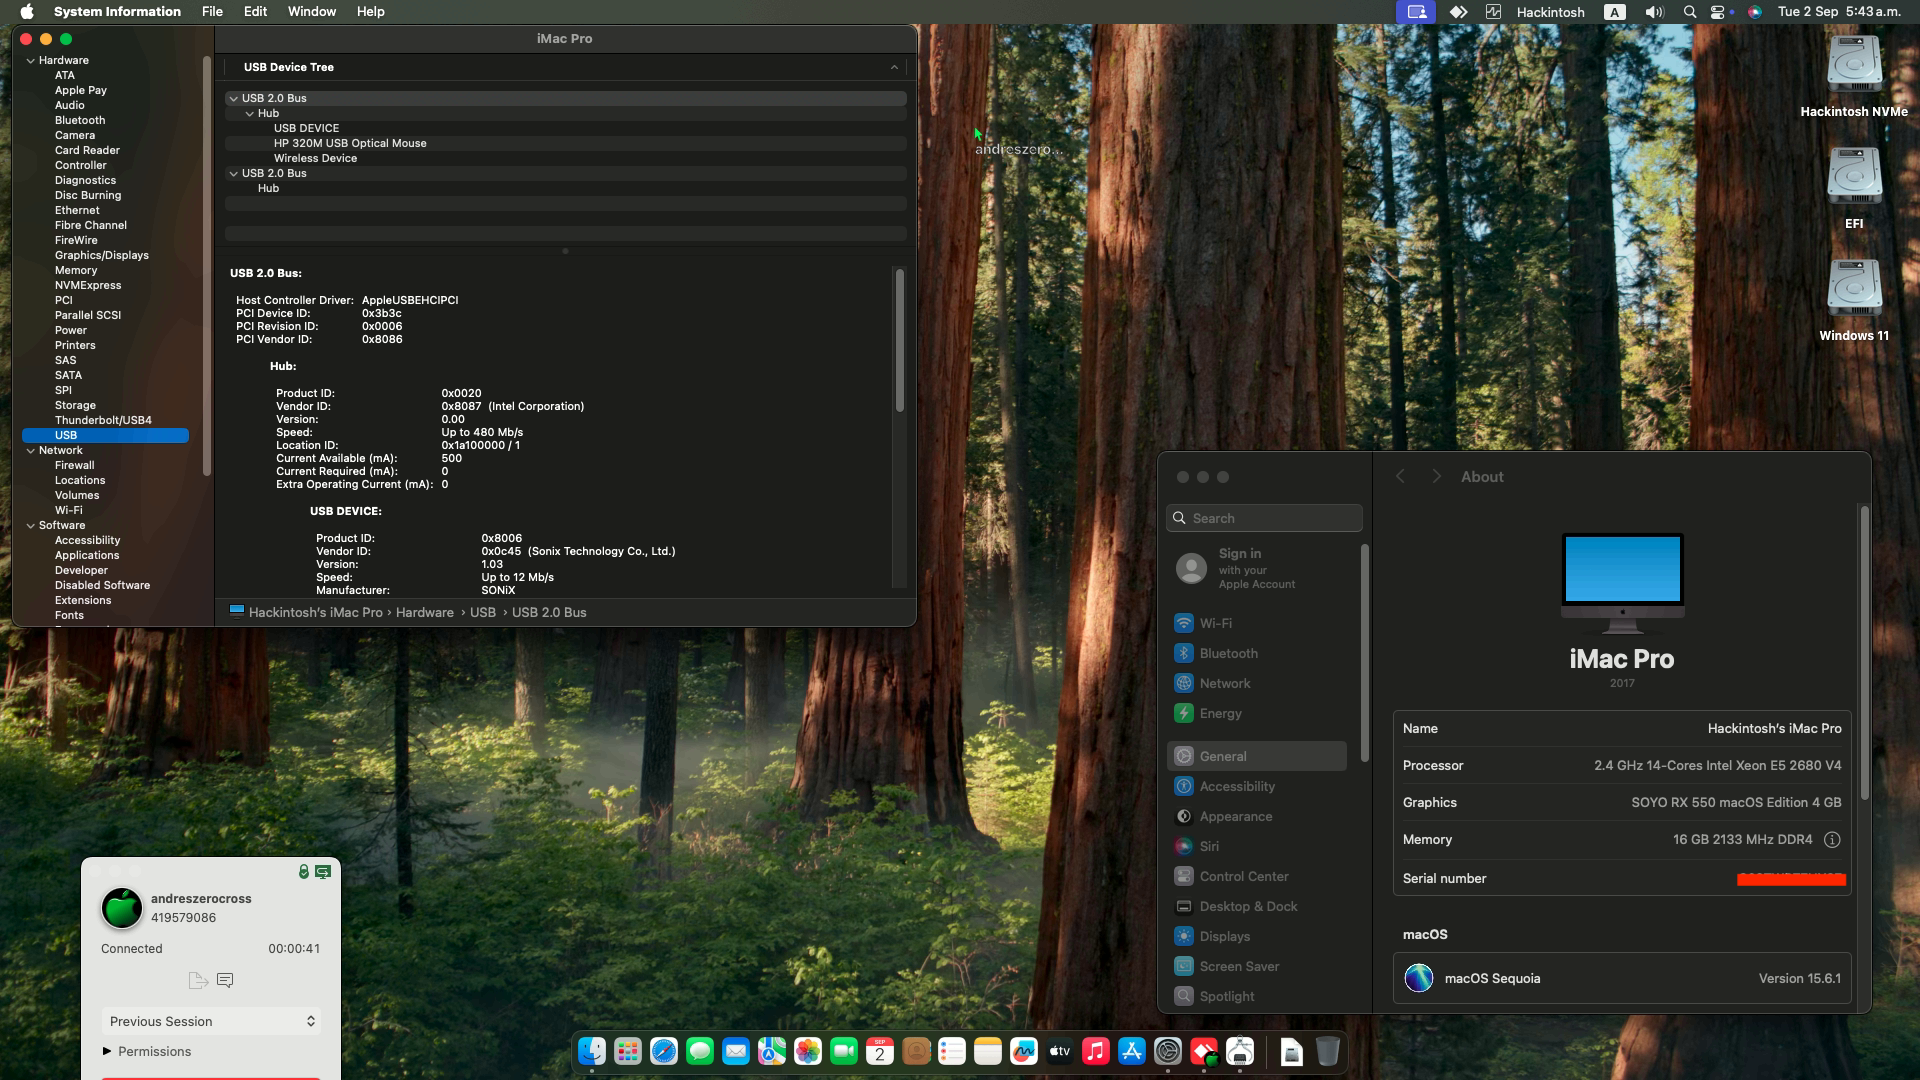
Task: Open the File menu
Action: click(212, 12)
